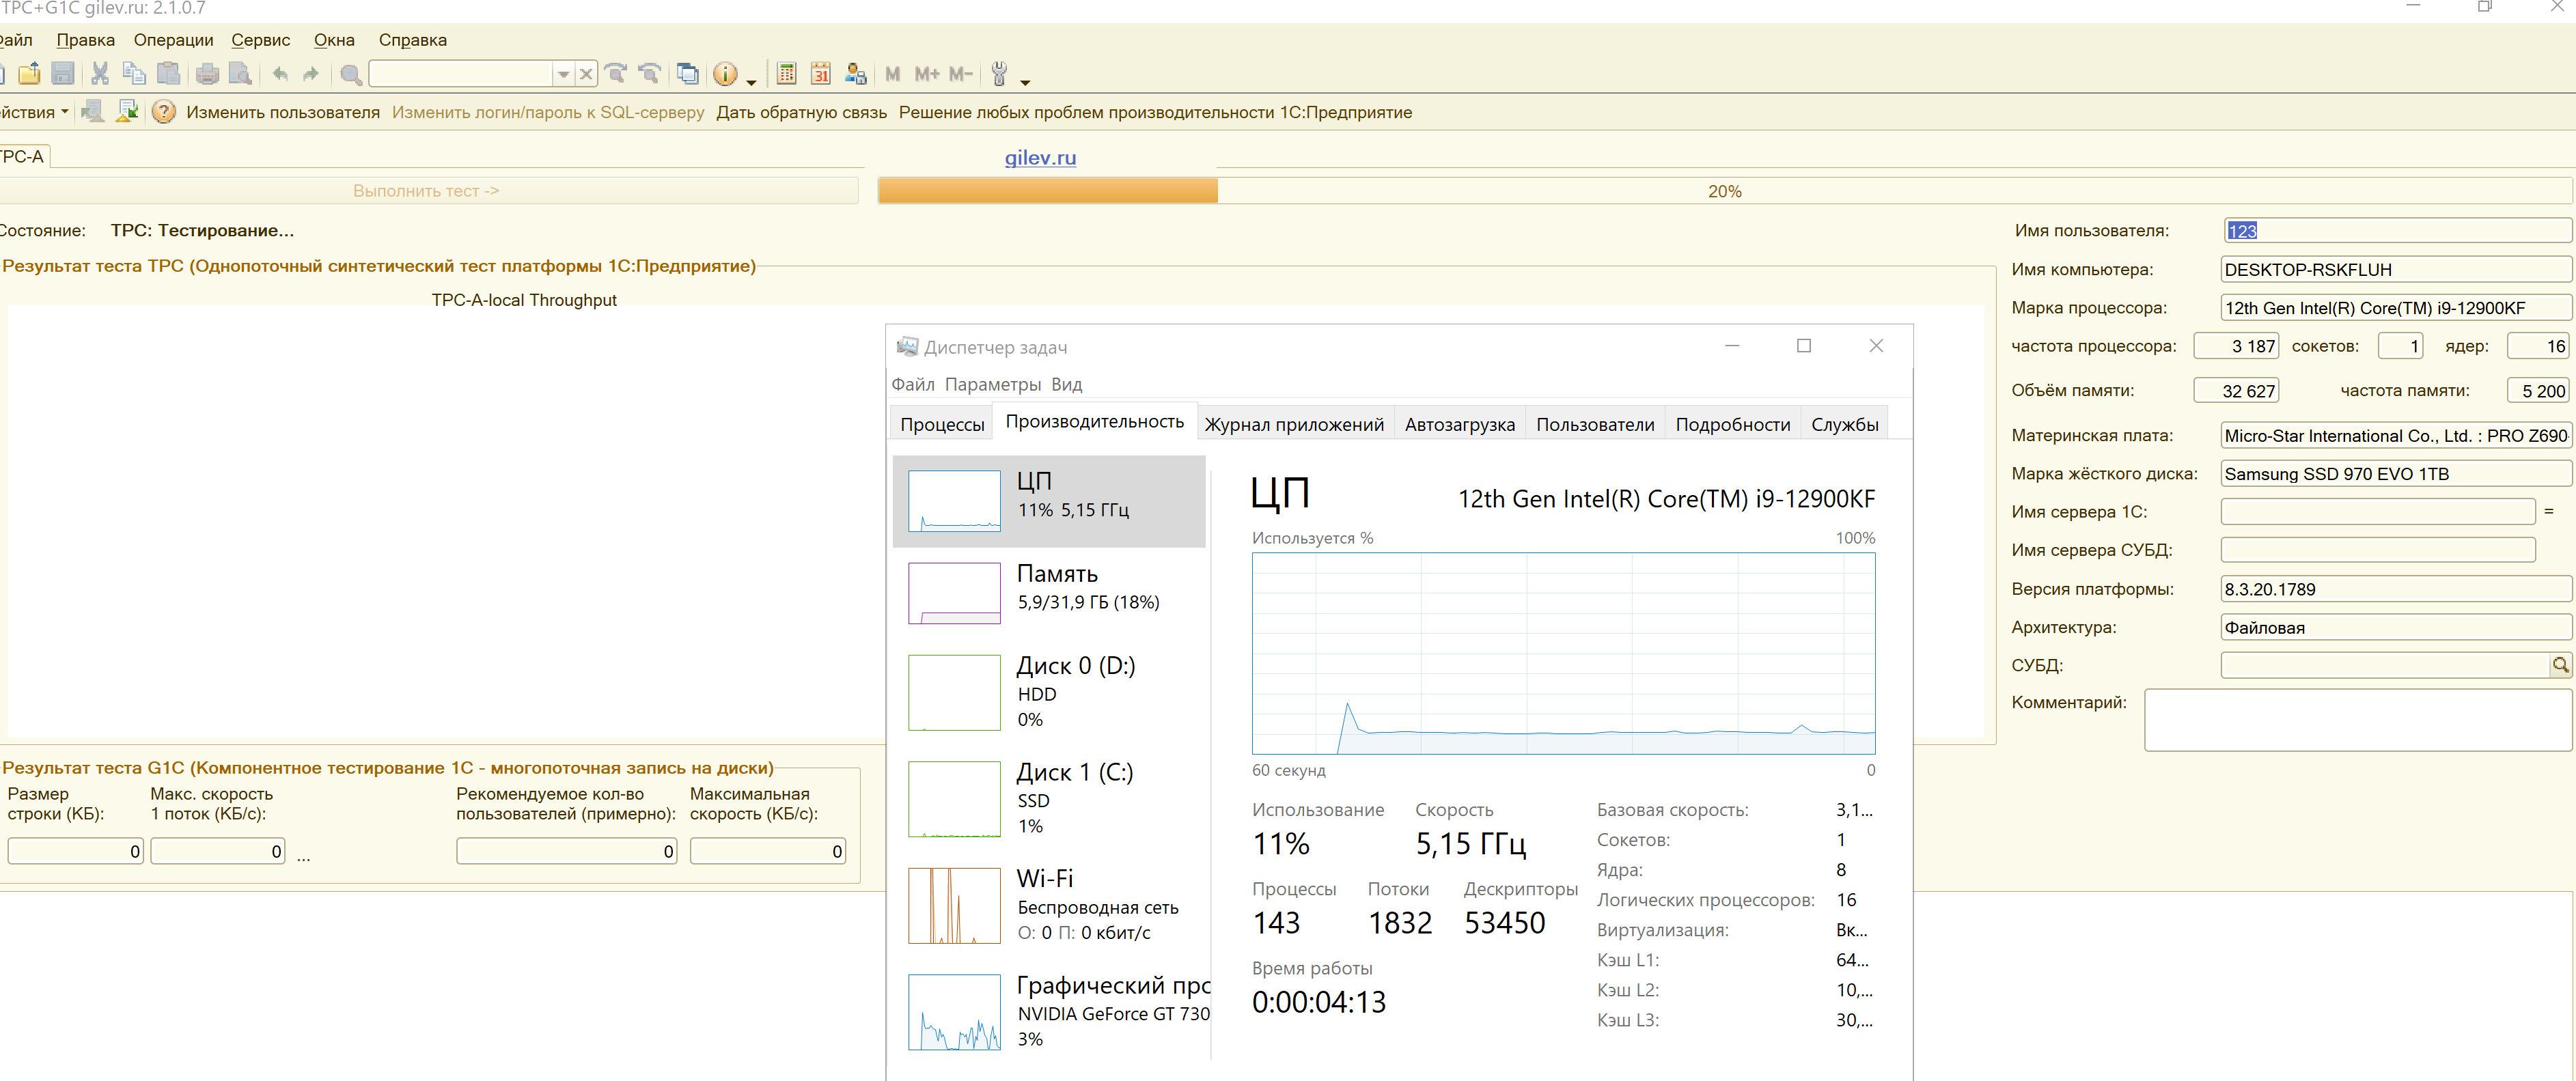Click the M- memory button
The height and width of the screenshot is (1081, 2576).
click(x=960, y=74)
